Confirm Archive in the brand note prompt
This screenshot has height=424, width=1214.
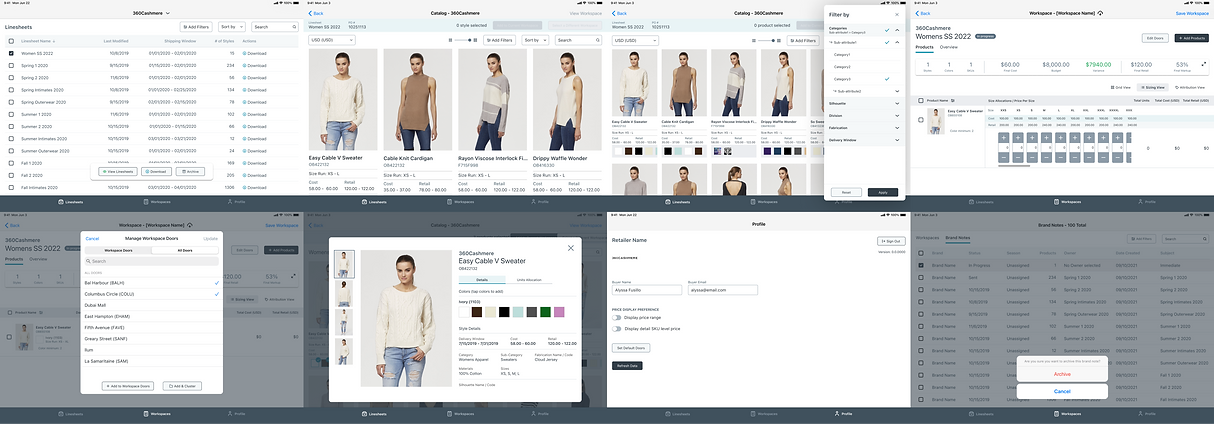coord(1063,374)
